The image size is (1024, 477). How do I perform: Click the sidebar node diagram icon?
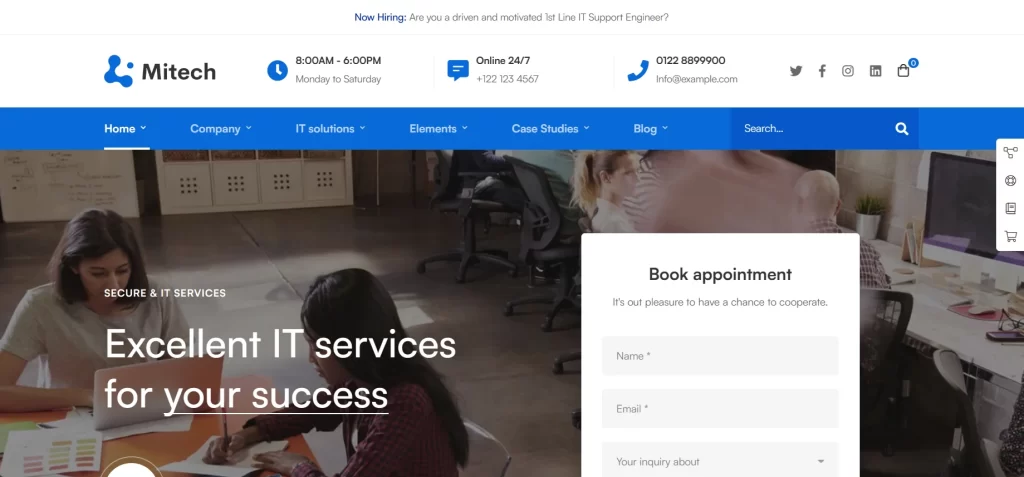(1010, 153)
